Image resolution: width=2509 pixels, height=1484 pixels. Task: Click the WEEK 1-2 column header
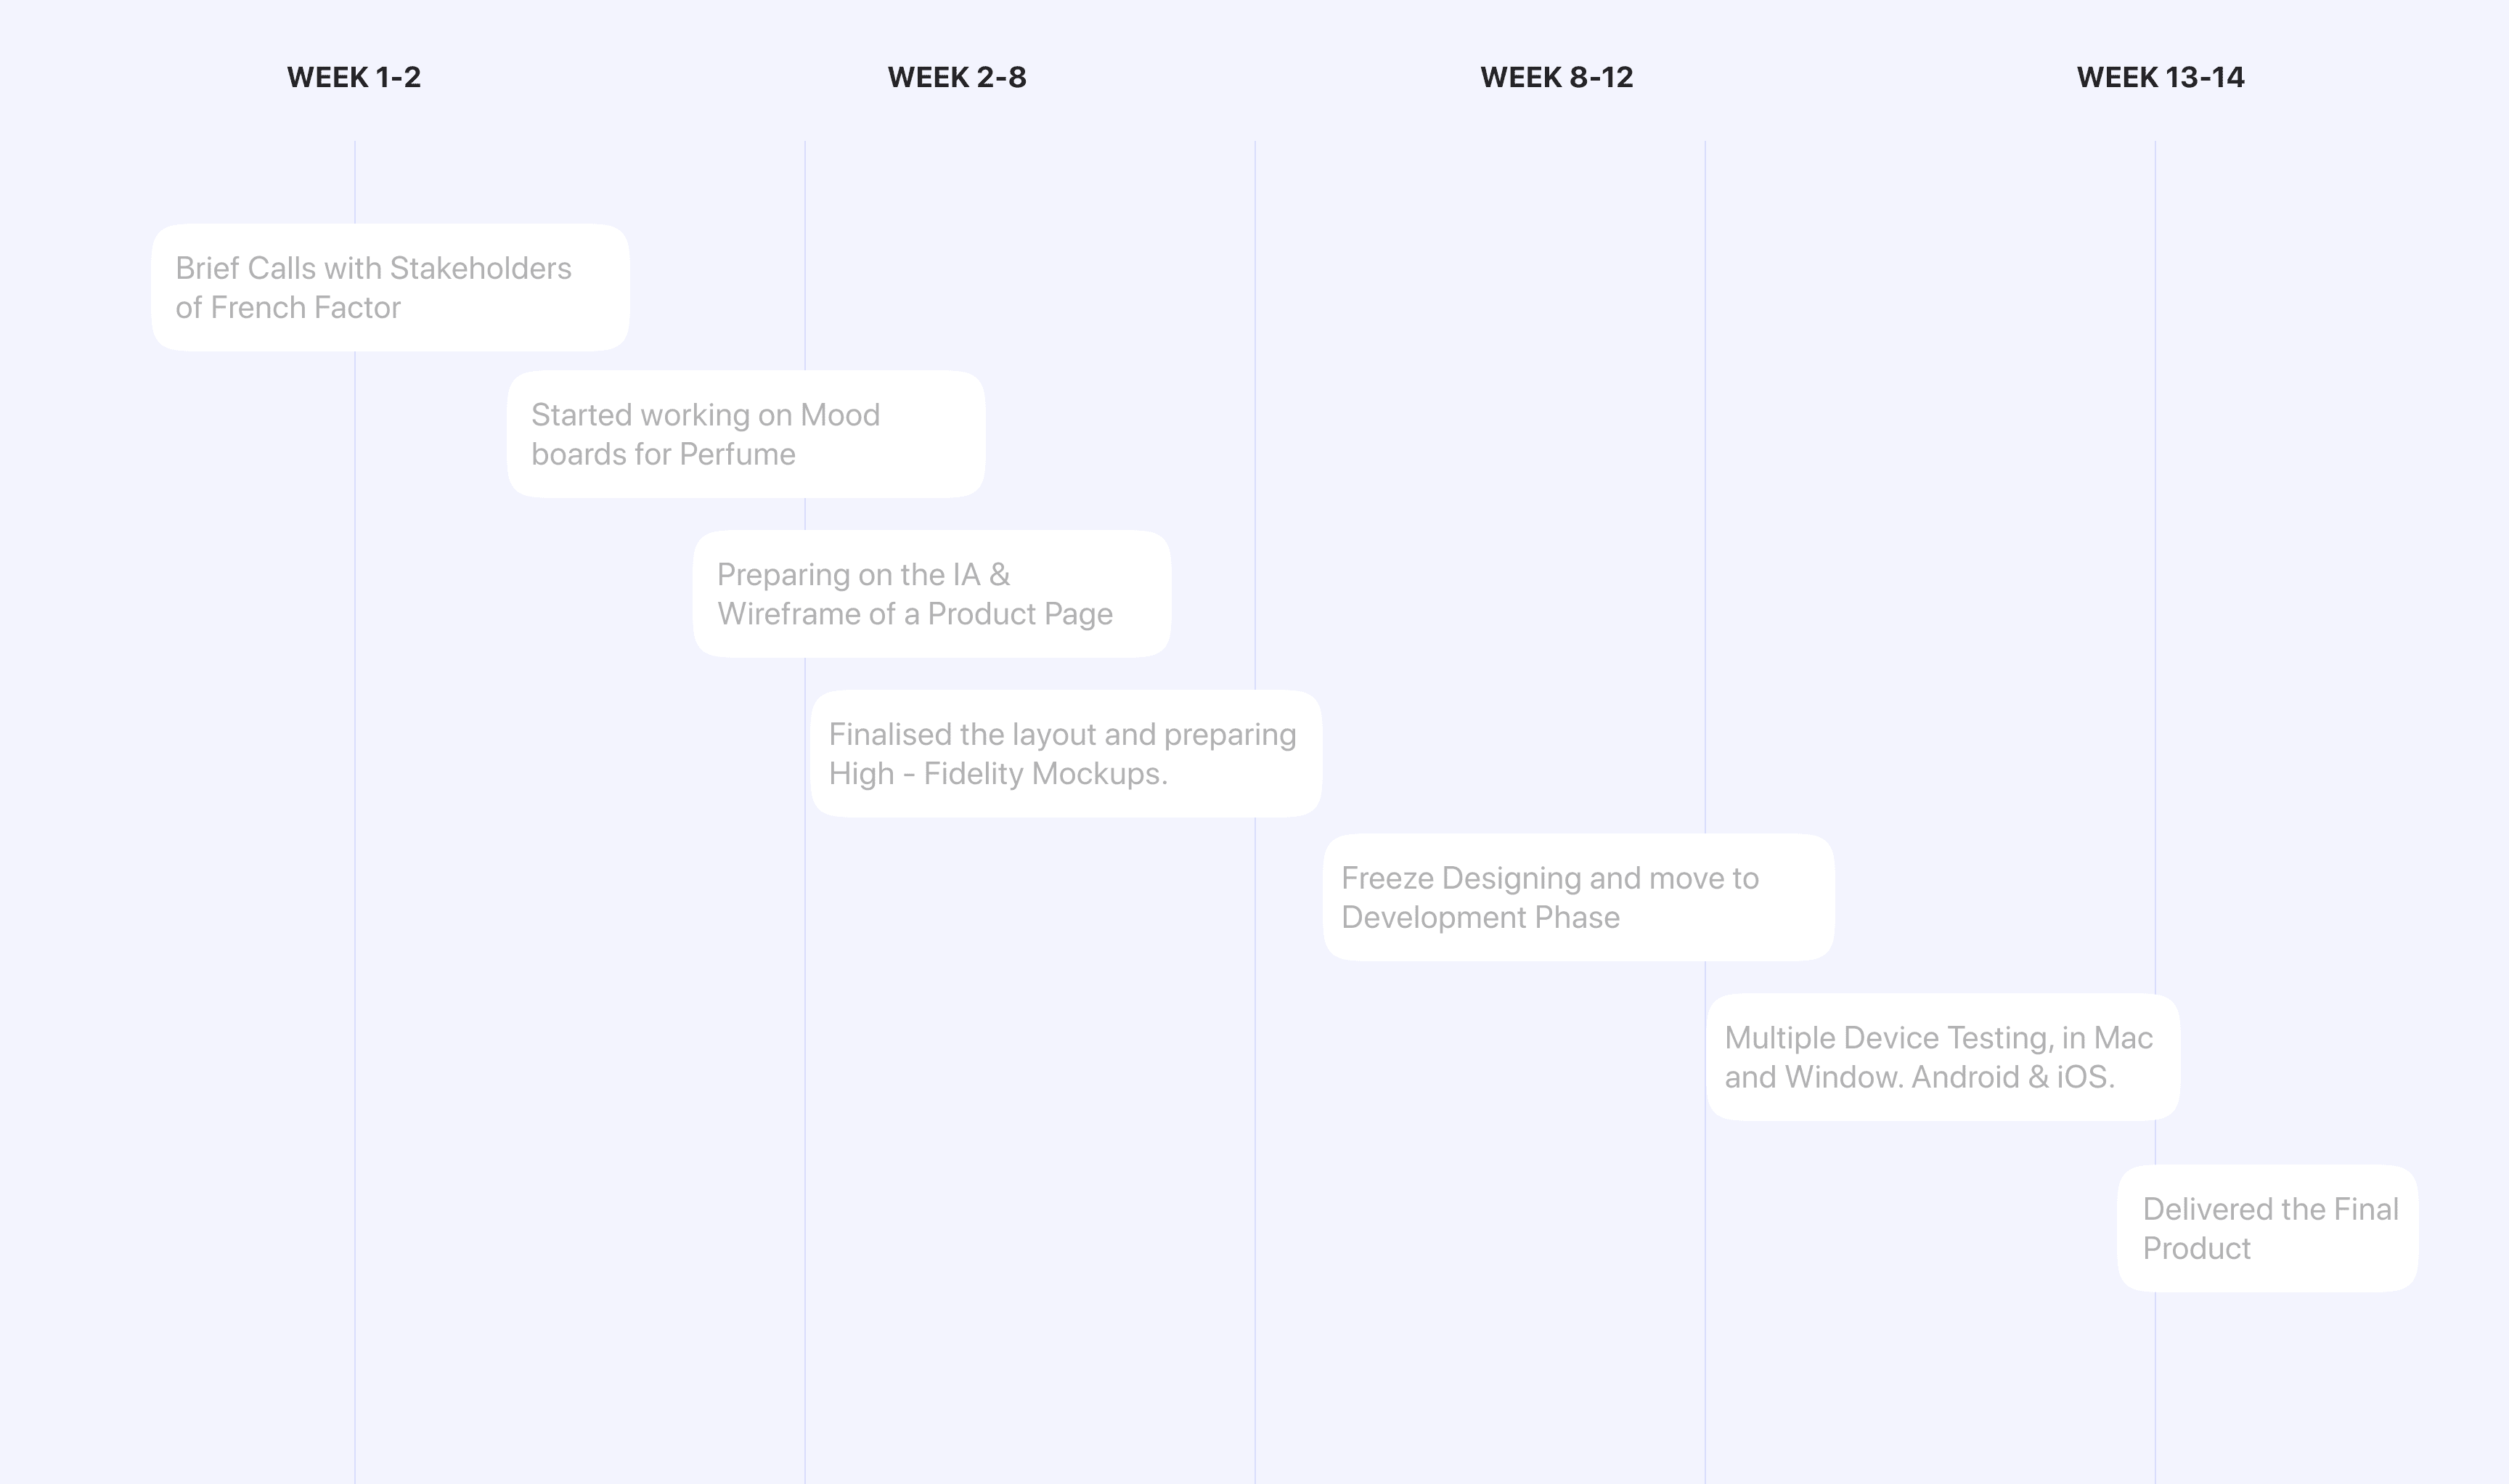[x=354, y=77]
